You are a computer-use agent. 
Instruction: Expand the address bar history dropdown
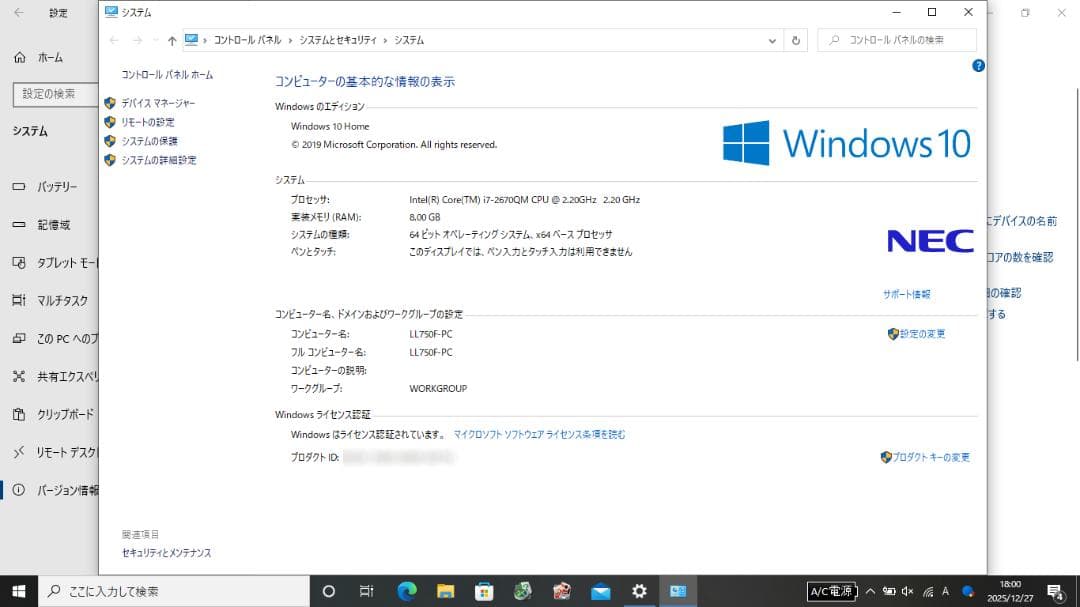(773, 41)
